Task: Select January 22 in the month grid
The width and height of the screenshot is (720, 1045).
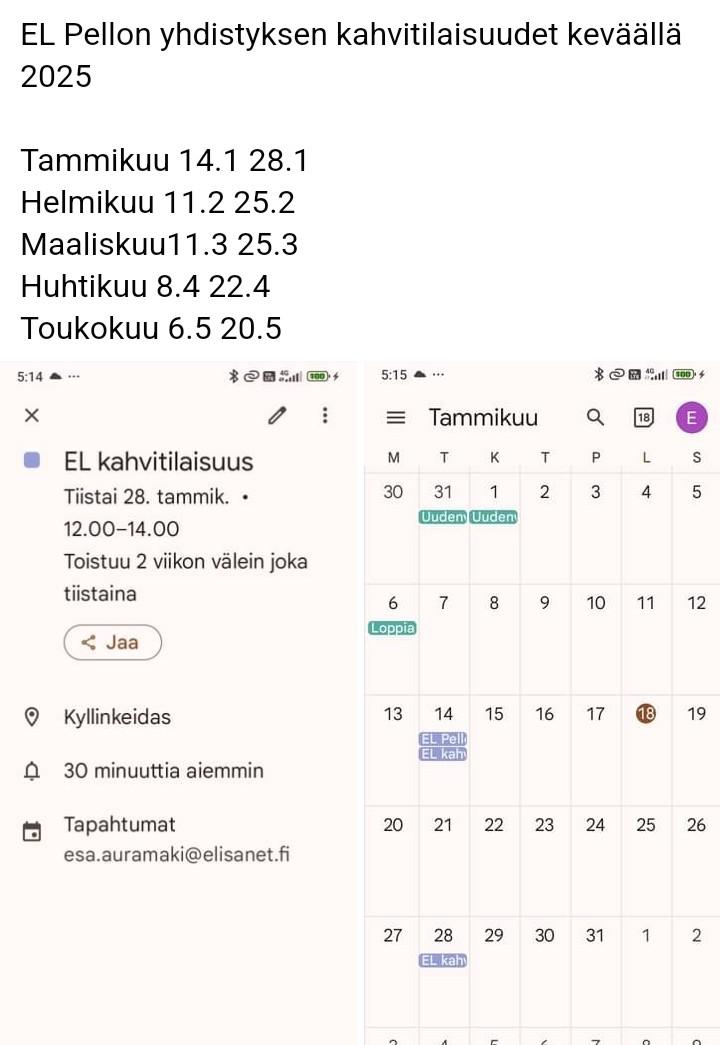Action: 494,825
